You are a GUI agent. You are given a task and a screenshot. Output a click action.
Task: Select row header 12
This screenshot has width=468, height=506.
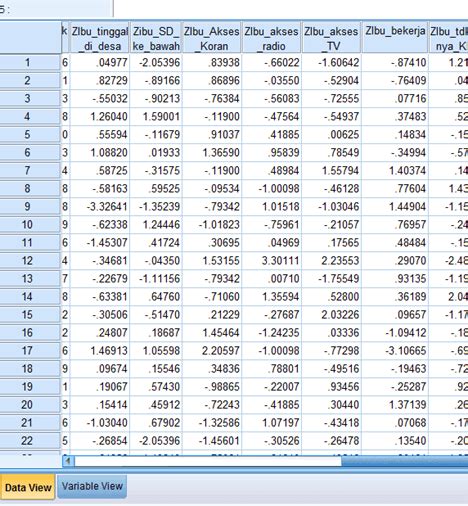(30, 261)
